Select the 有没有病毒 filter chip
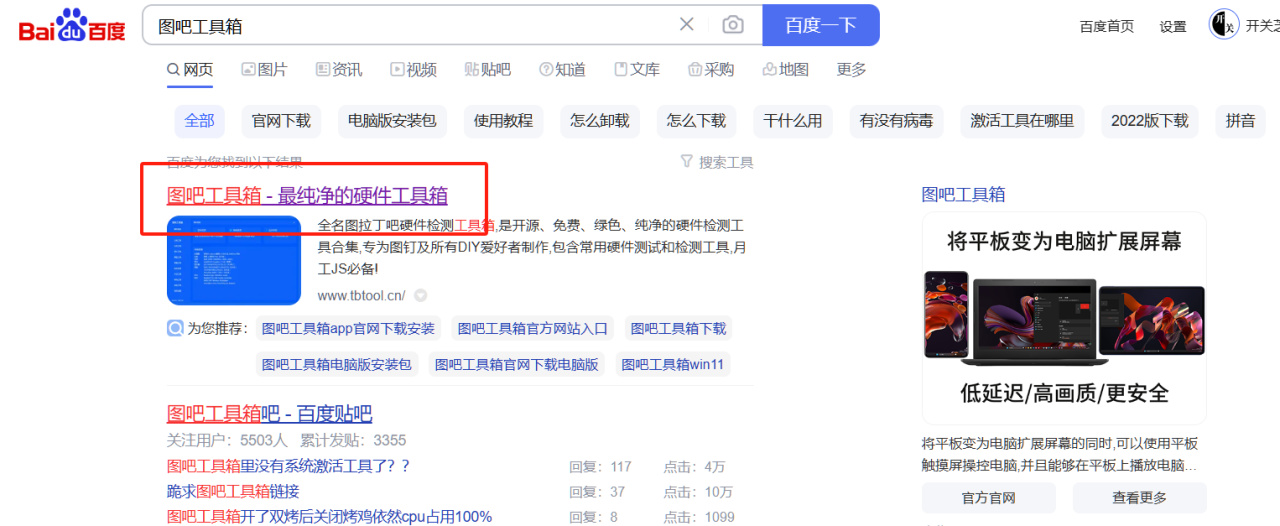This screenshot has height=526, width=1280. pyautogui.click(x=896, y=120)
